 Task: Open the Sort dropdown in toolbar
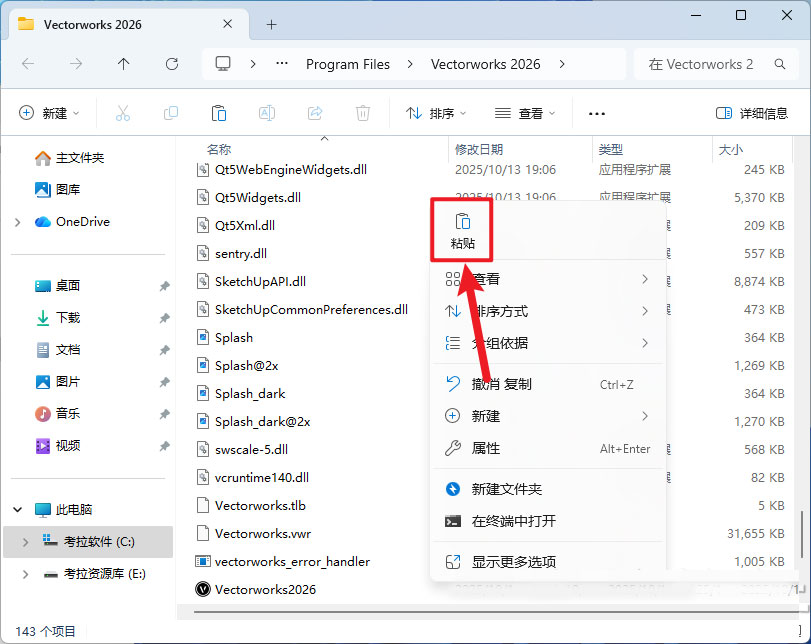point(436,113)
